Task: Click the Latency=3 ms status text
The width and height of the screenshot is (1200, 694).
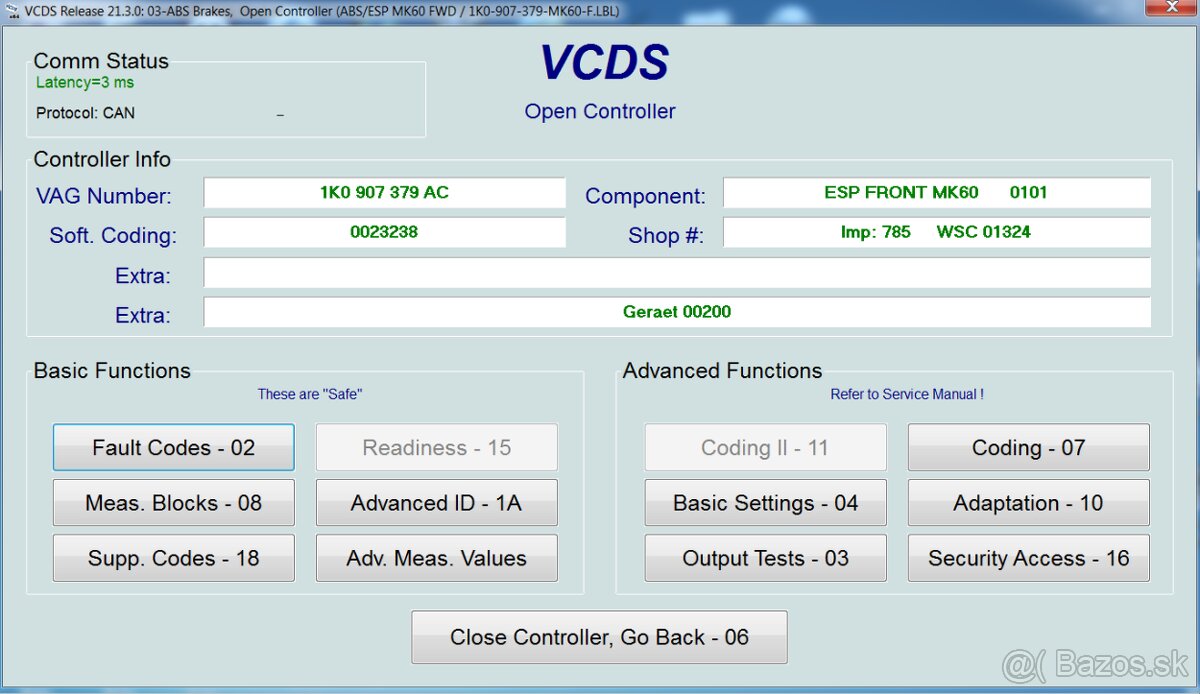Action: (85, 83)
